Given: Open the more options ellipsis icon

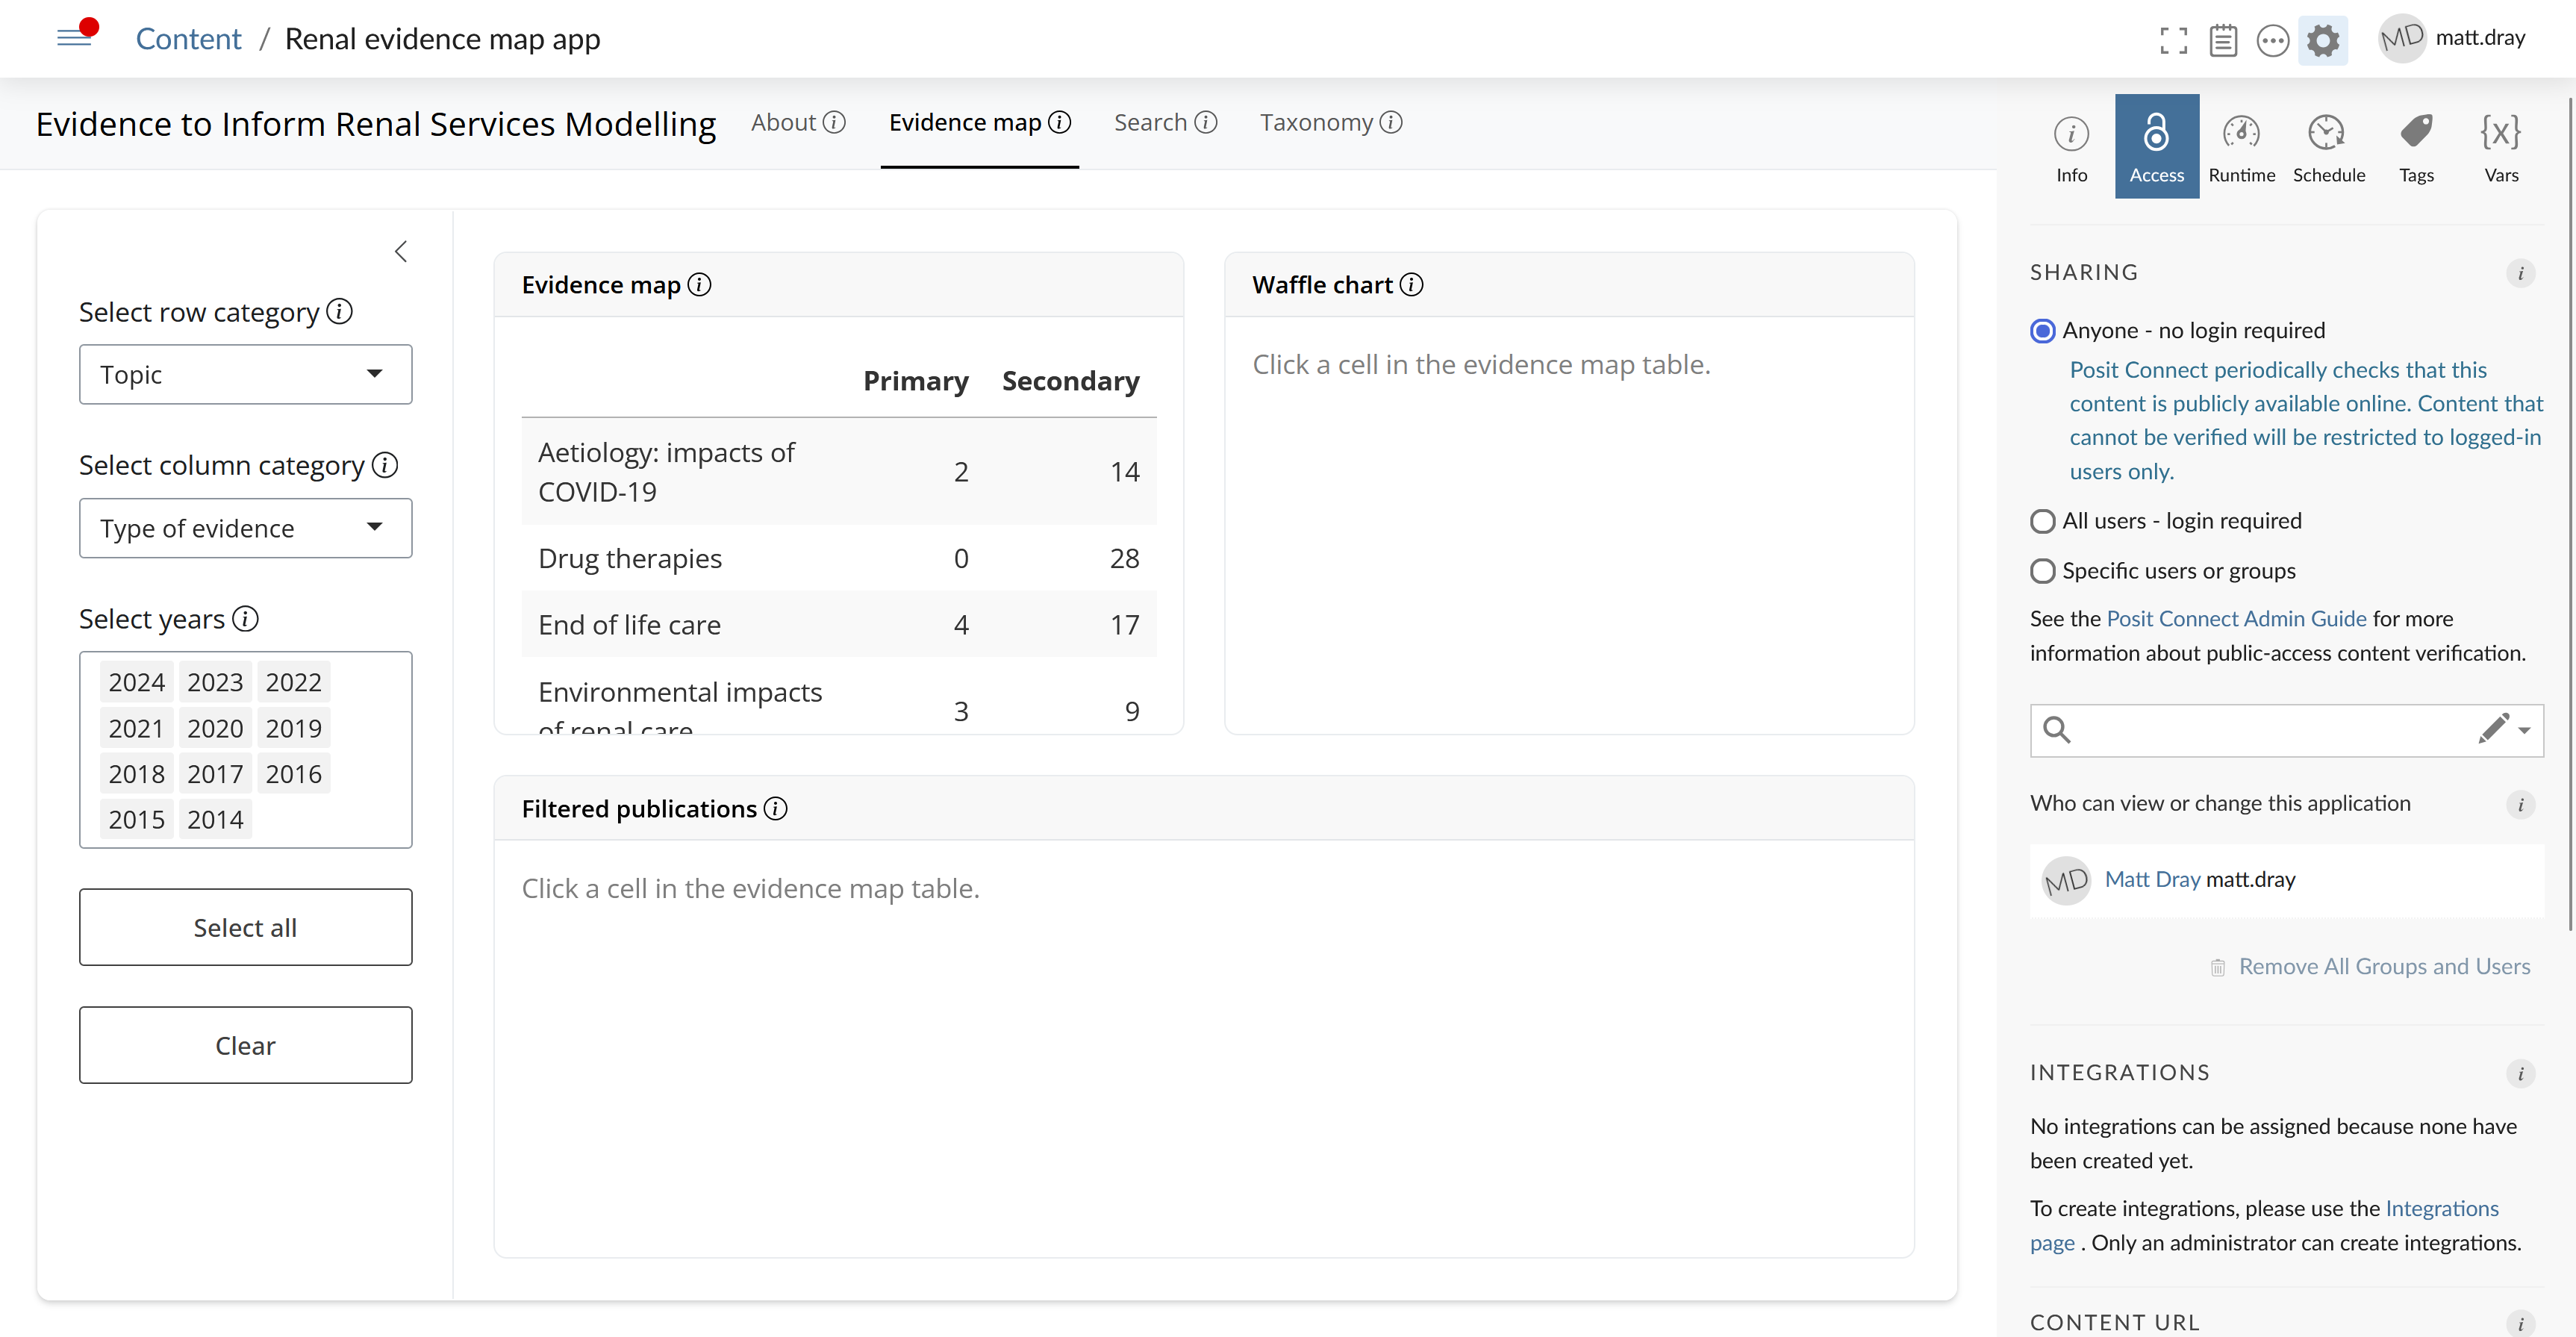Looking at the screenshot, I should coord(2272,40).
